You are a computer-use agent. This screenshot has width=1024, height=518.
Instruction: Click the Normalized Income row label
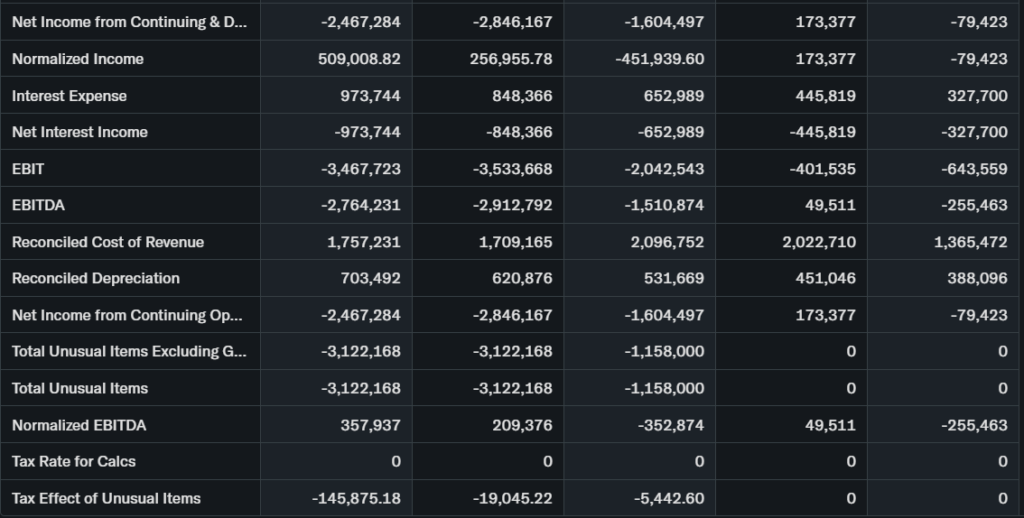[x=78, y=59]
